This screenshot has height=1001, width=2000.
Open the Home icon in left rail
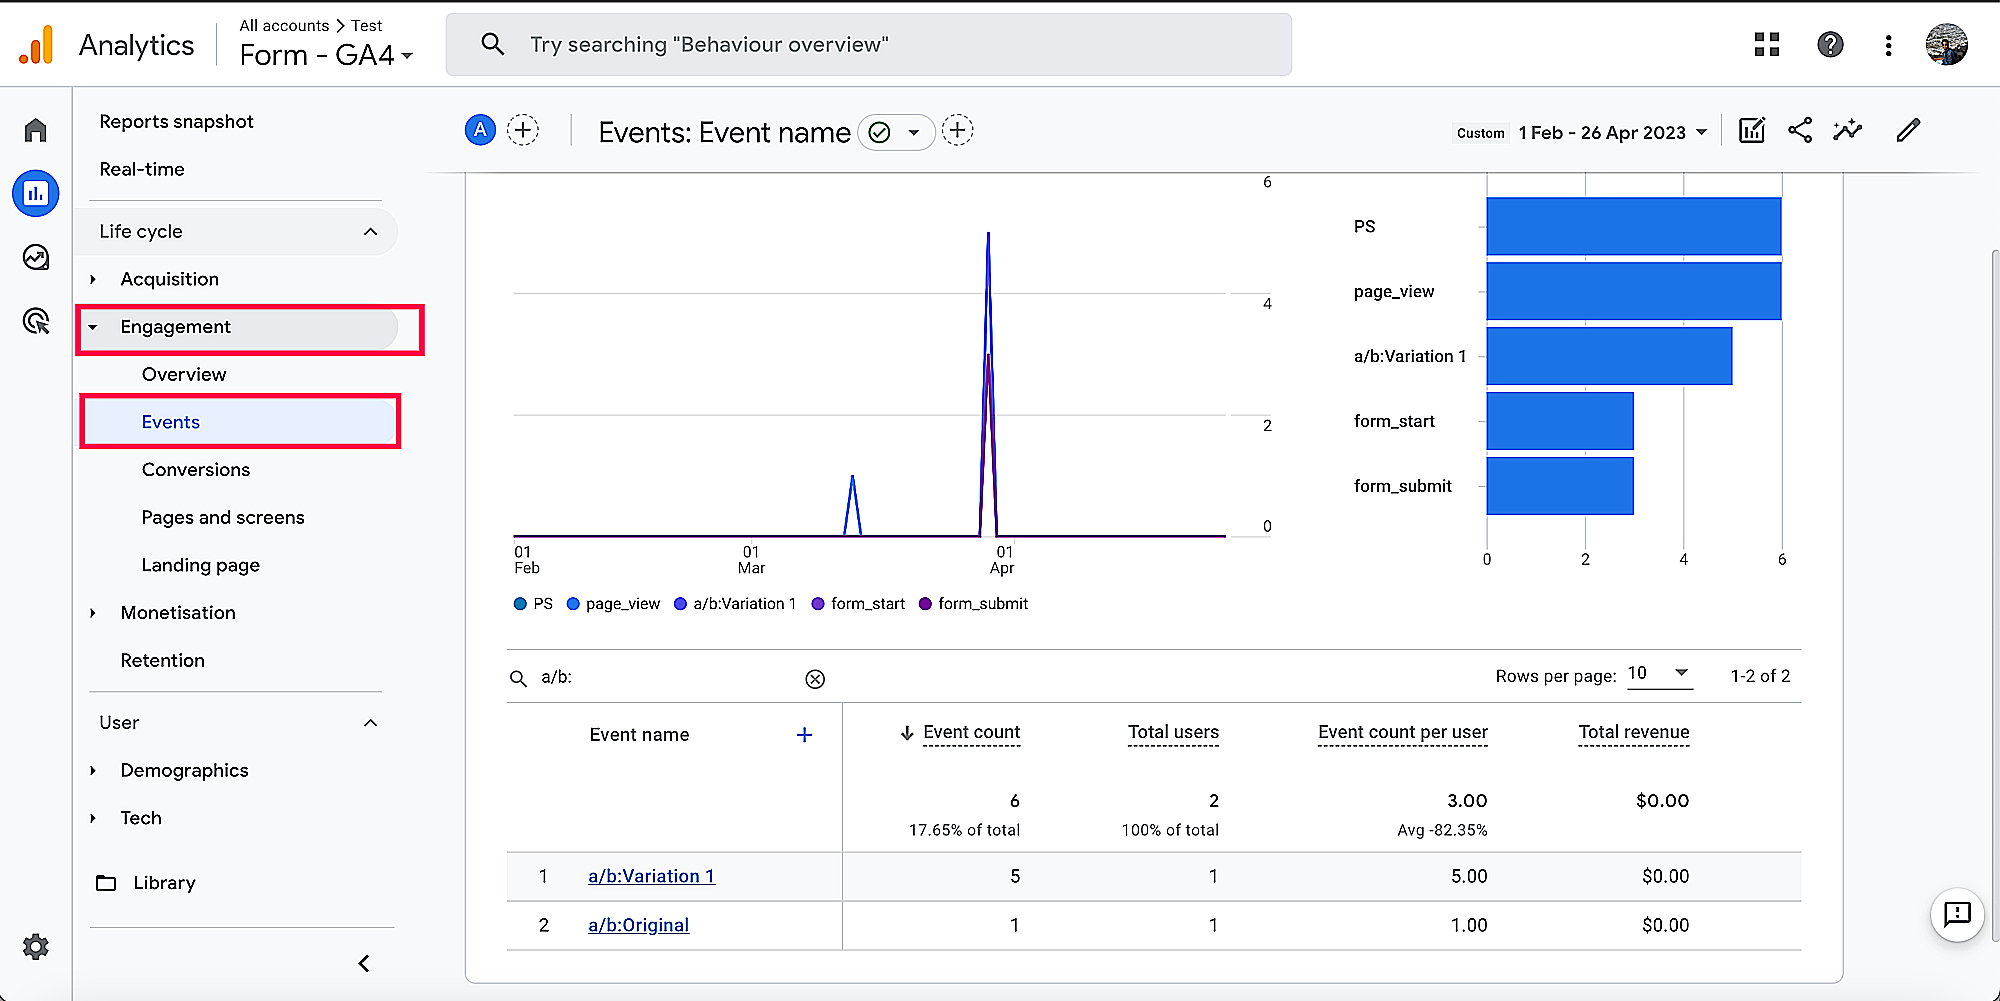(x=36, y=130)
